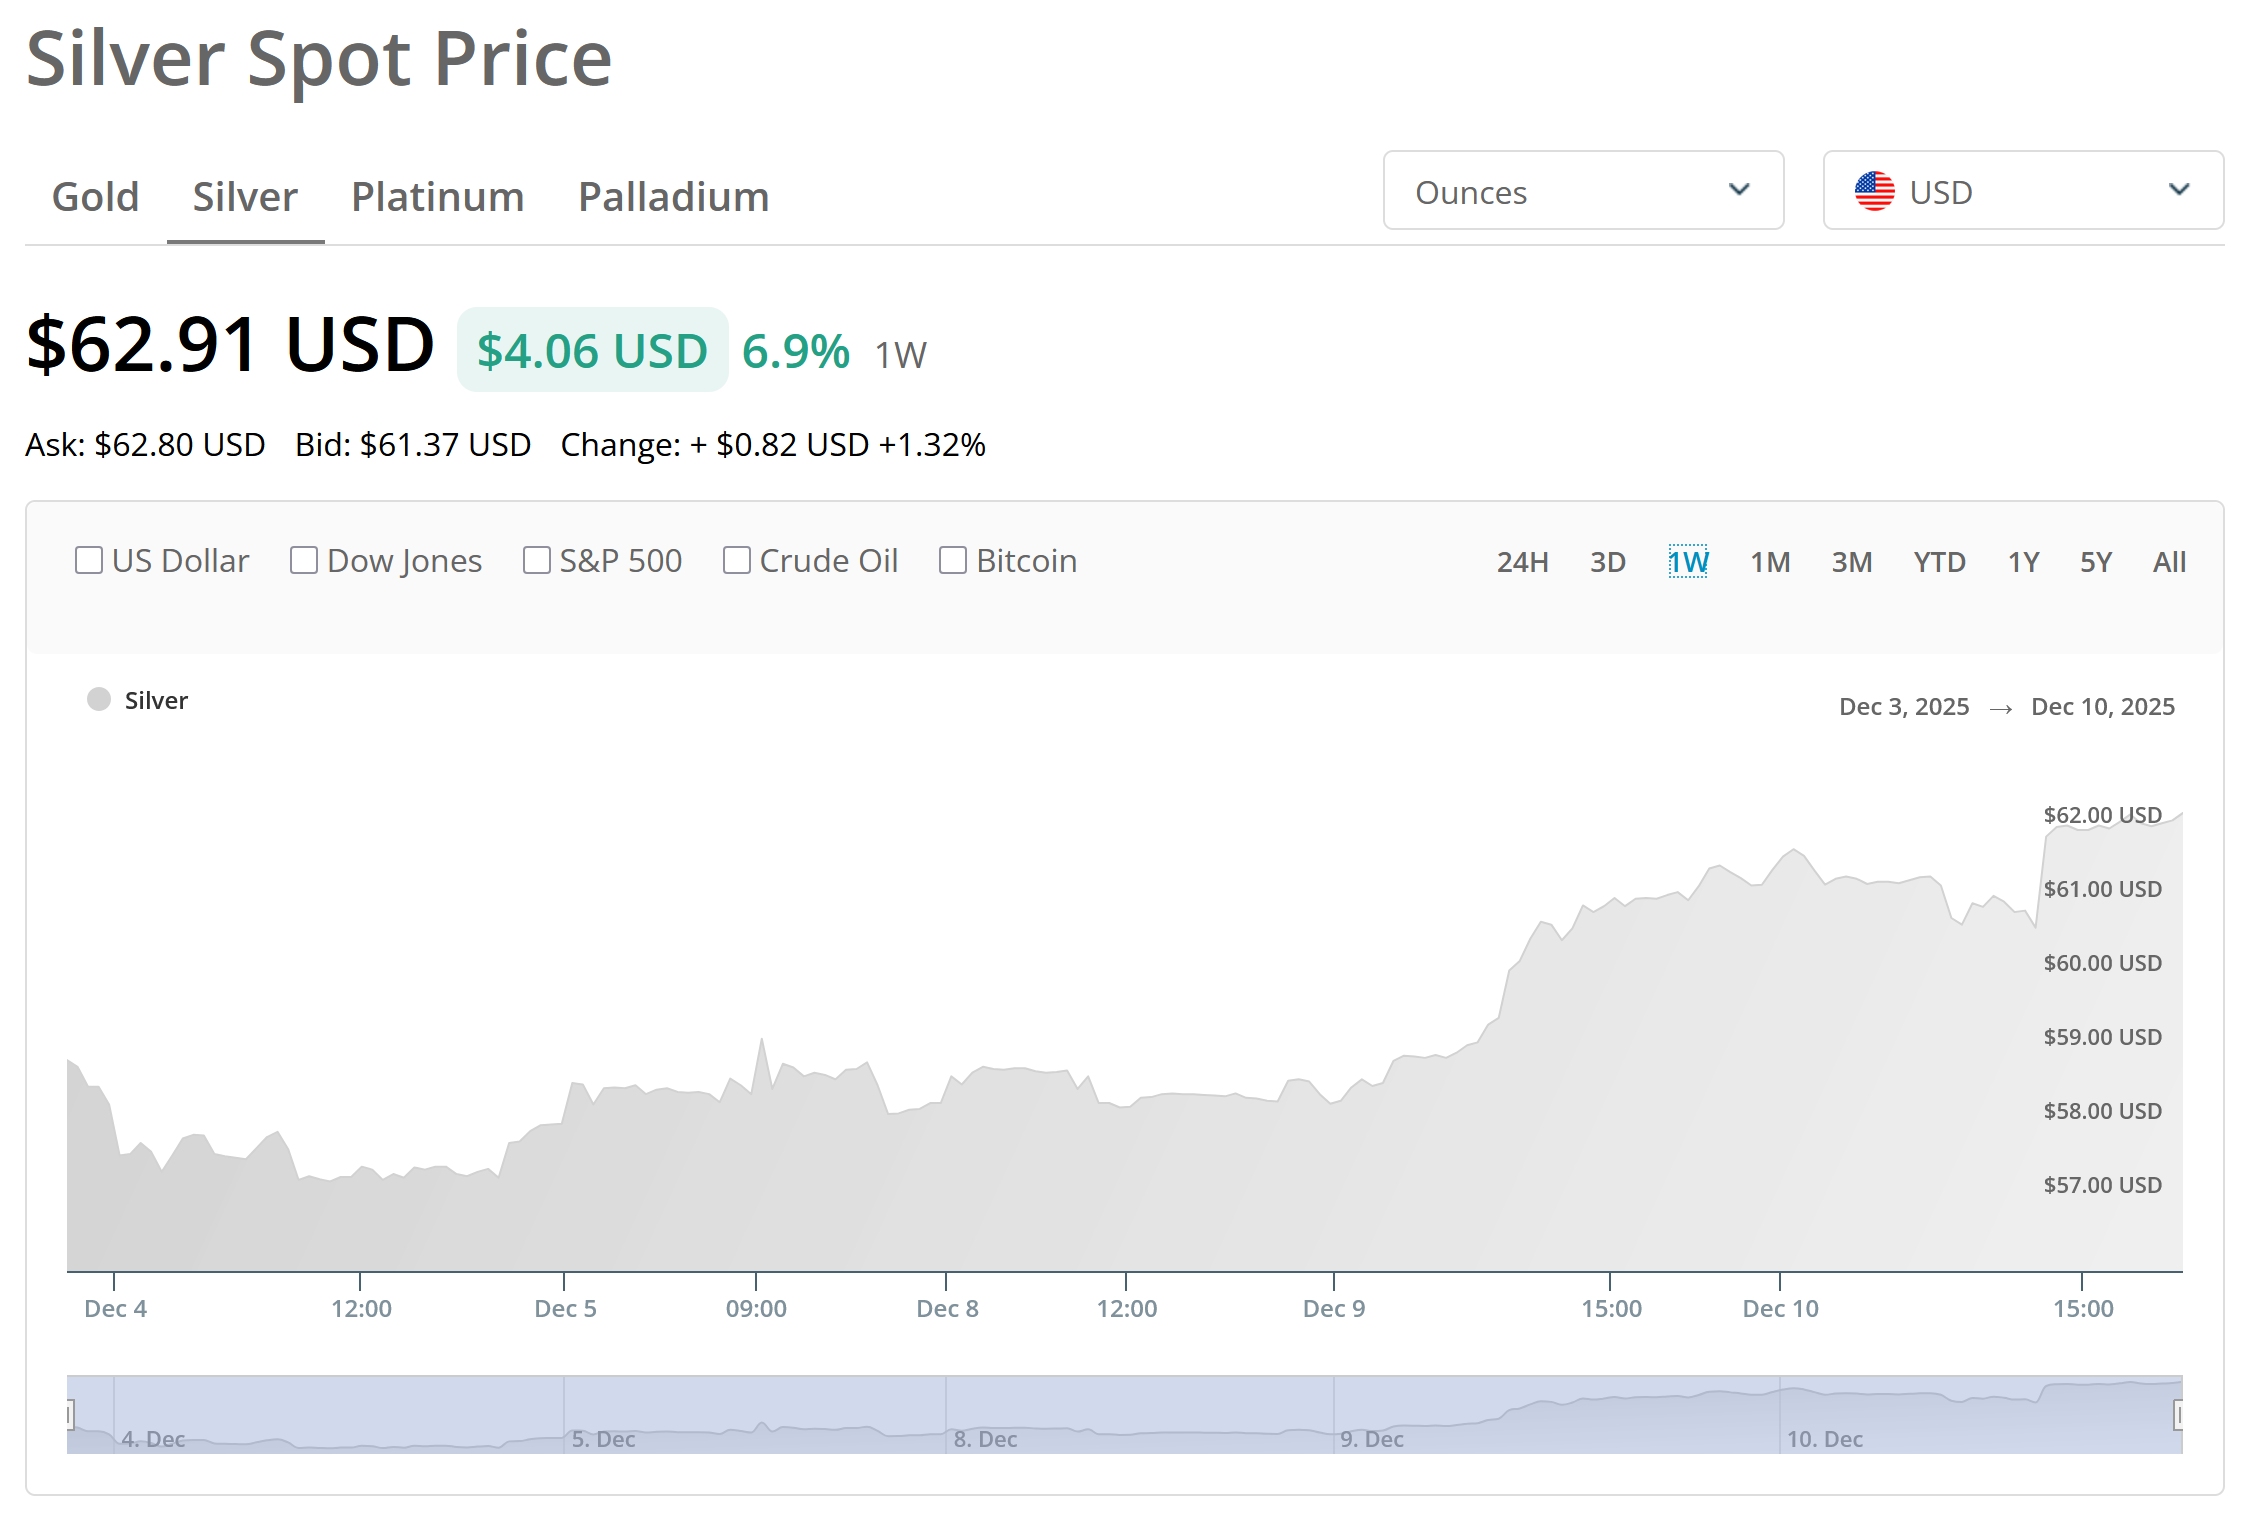
Task: Open the Platinum tab
Action: pos(437,197)
